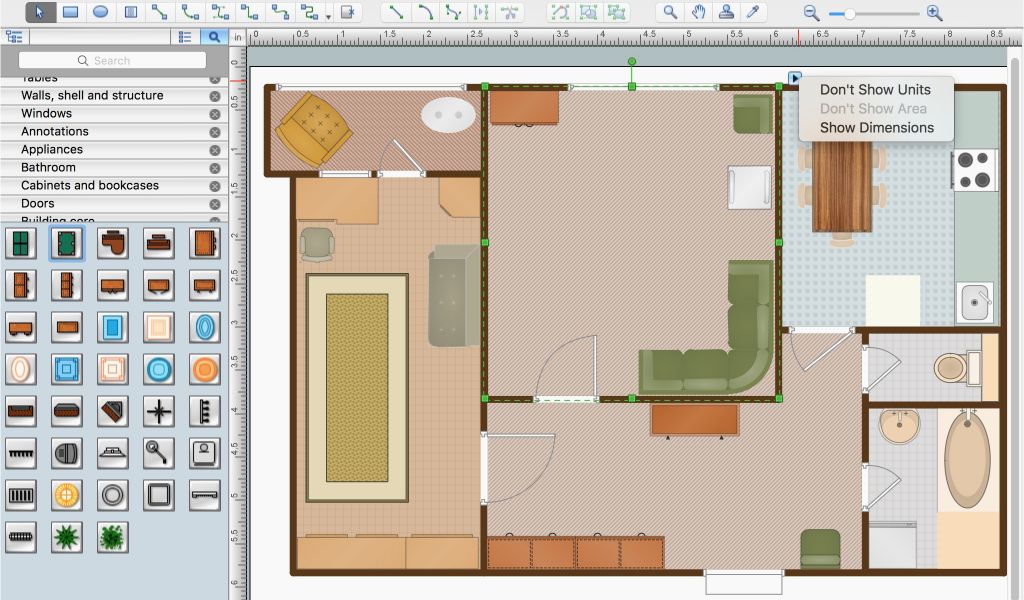Image resolution: width=1024 pixels, height=600 pixels.
Task: Select the rectangle shape tool
Action: pos(70,12)
